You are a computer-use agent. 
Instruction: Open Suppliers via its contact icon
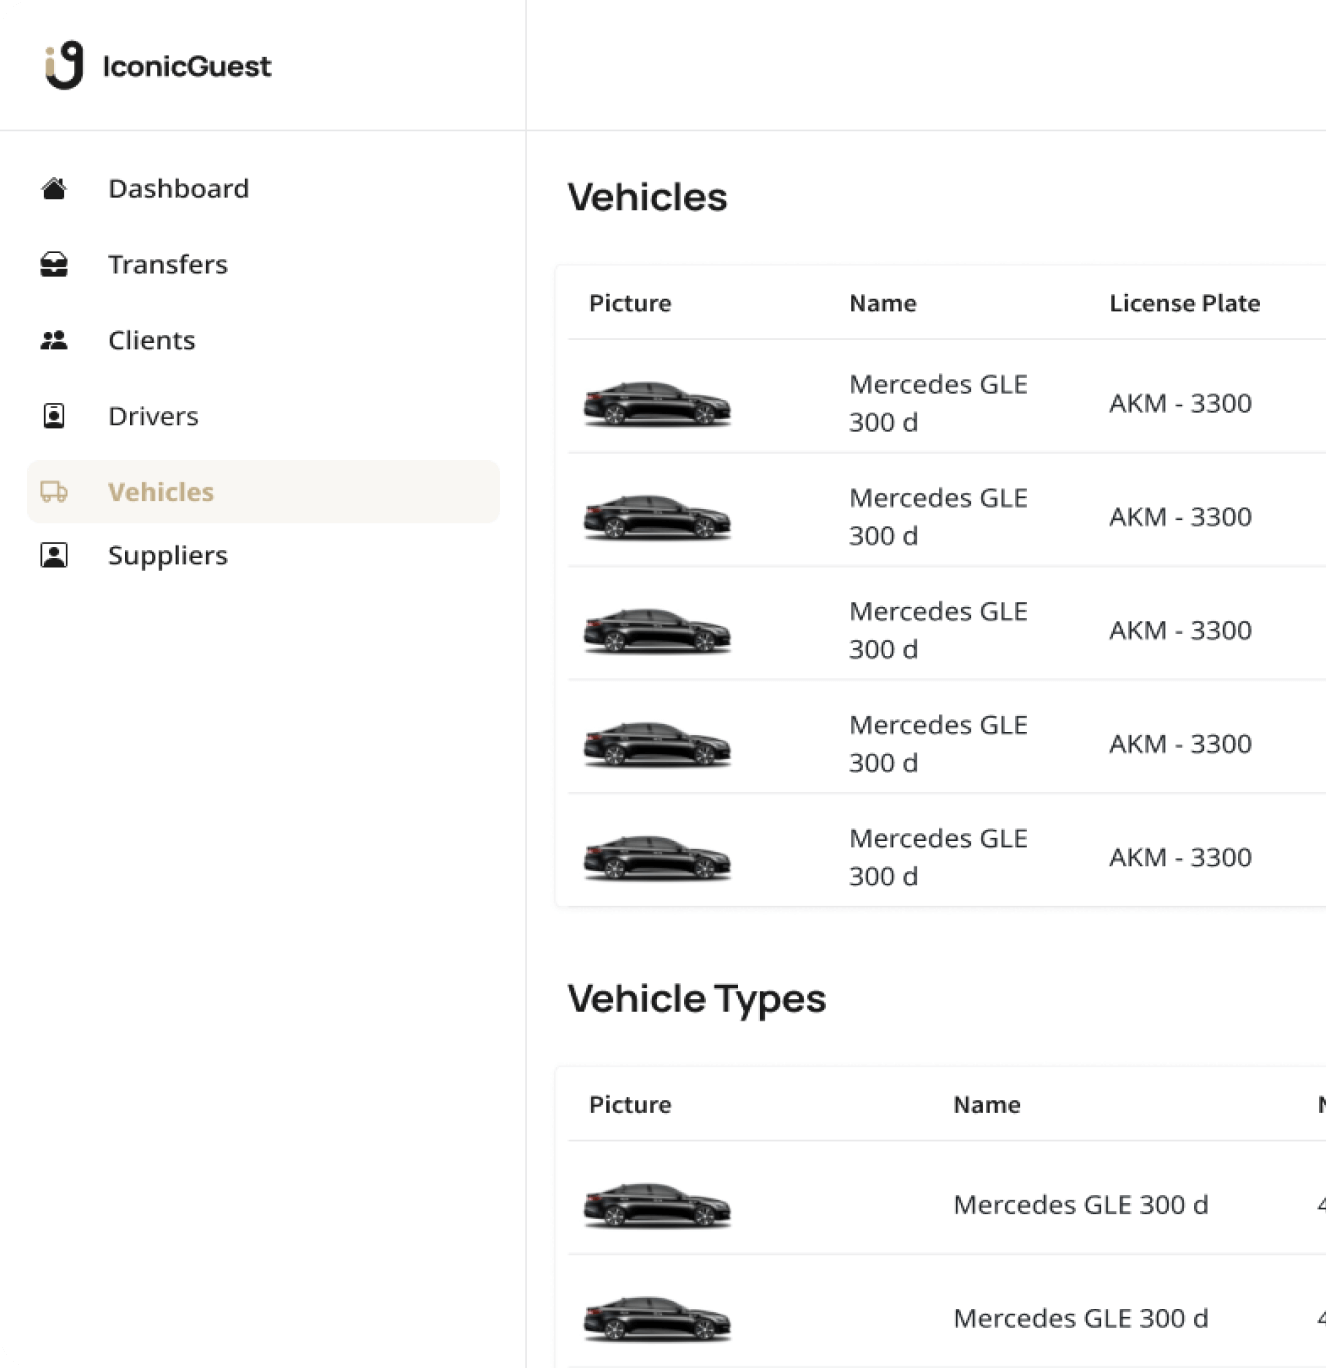click(x=54, y=556)
